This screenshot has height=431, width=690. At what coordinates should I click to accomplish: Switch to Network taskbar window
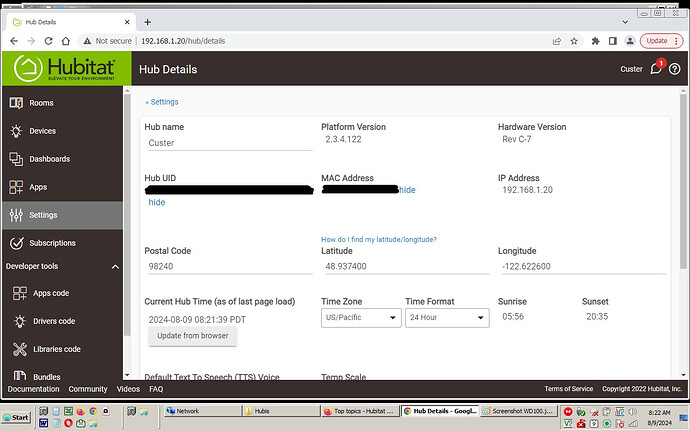(x=202, y=411)
